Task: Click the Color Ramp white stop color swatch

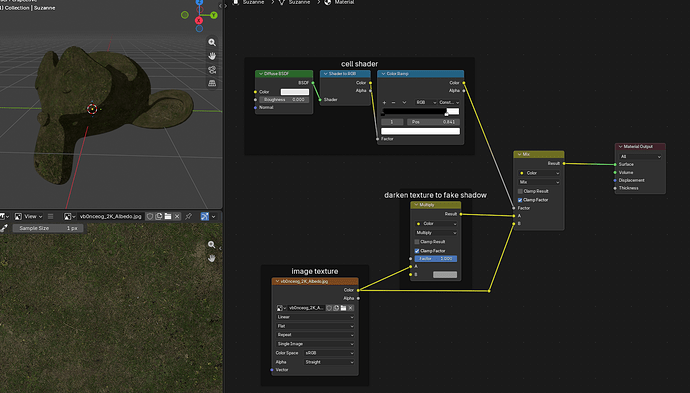Action: tap(420, 131)
